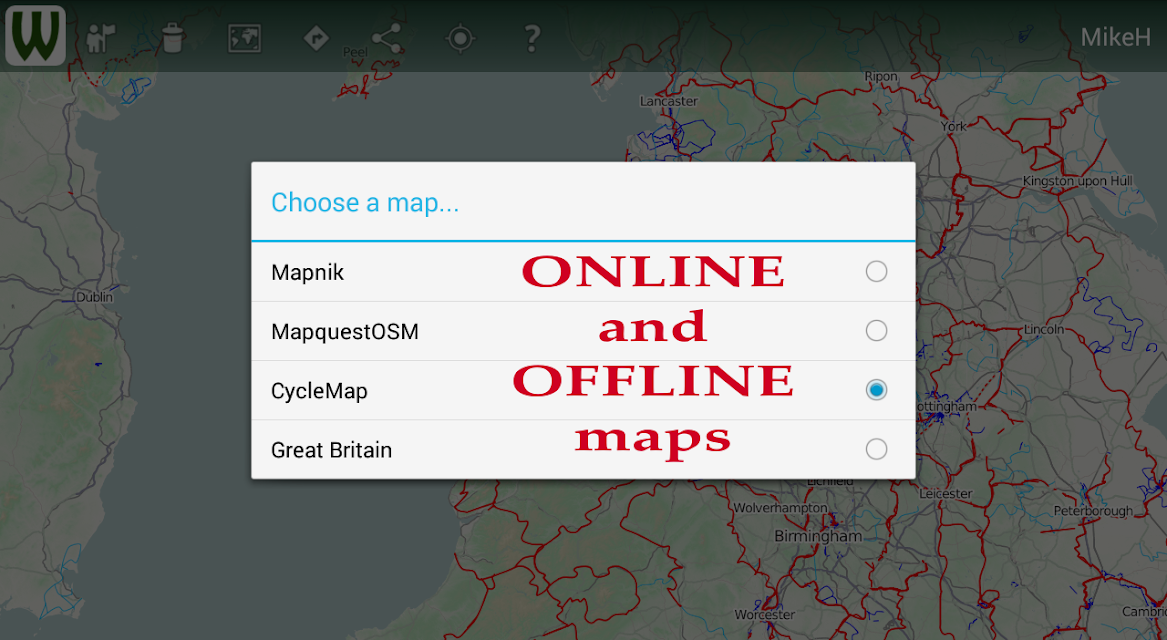Choose the Mapnik map entry
1167x640 pixels.
click(584, 272)
